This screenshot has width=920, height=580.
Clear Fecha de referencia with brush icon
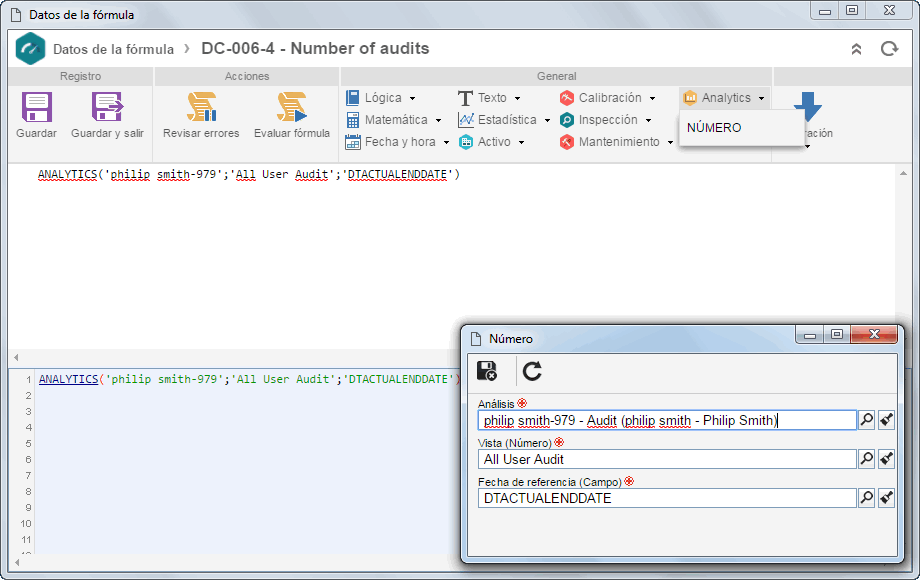(887, 498)
